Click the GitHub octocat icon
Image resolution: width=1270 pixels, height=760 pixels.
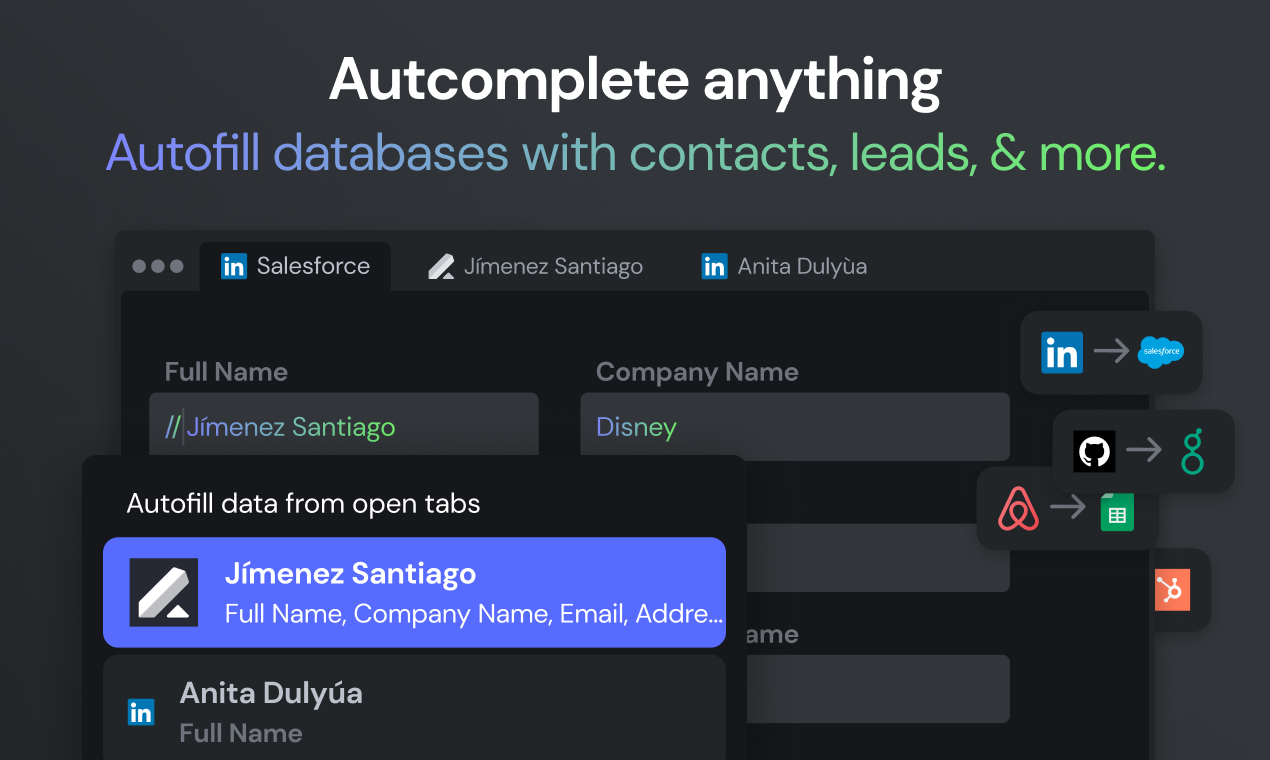pos(1094,451)
